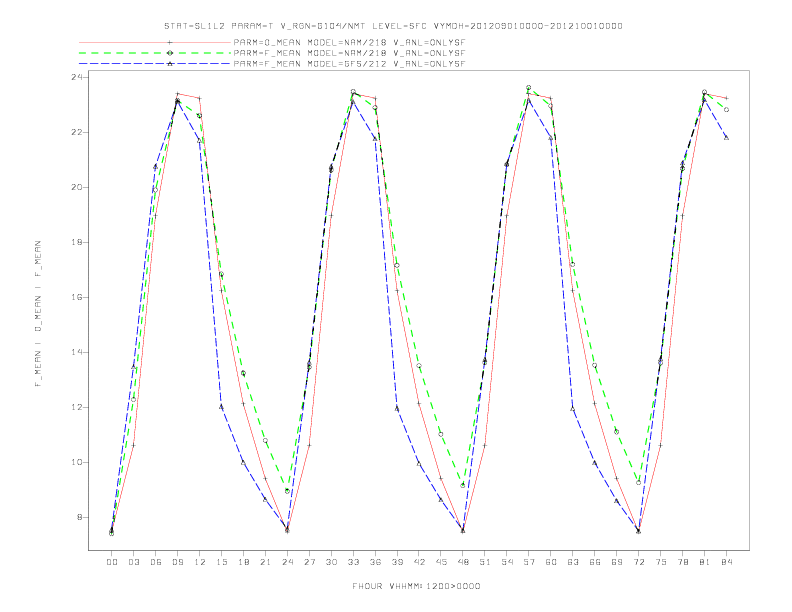Click the x-axis hour label 84
792x612 pixels.
[x=726, y=562]
